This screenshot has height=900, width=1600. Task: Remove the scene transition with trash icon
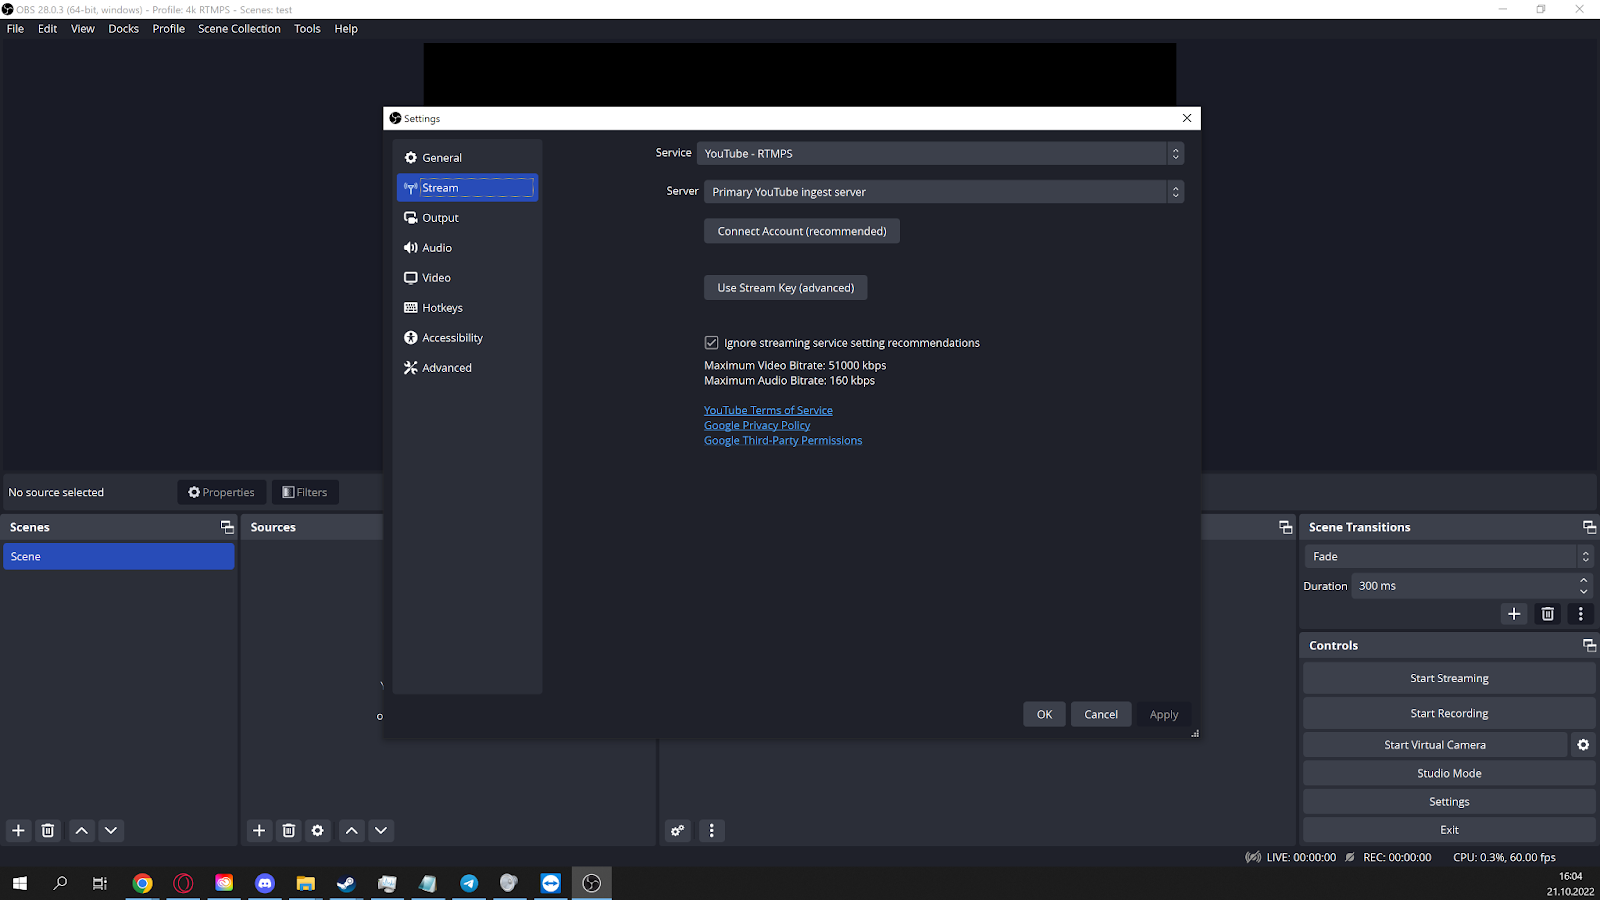(x=1548, y=614)
